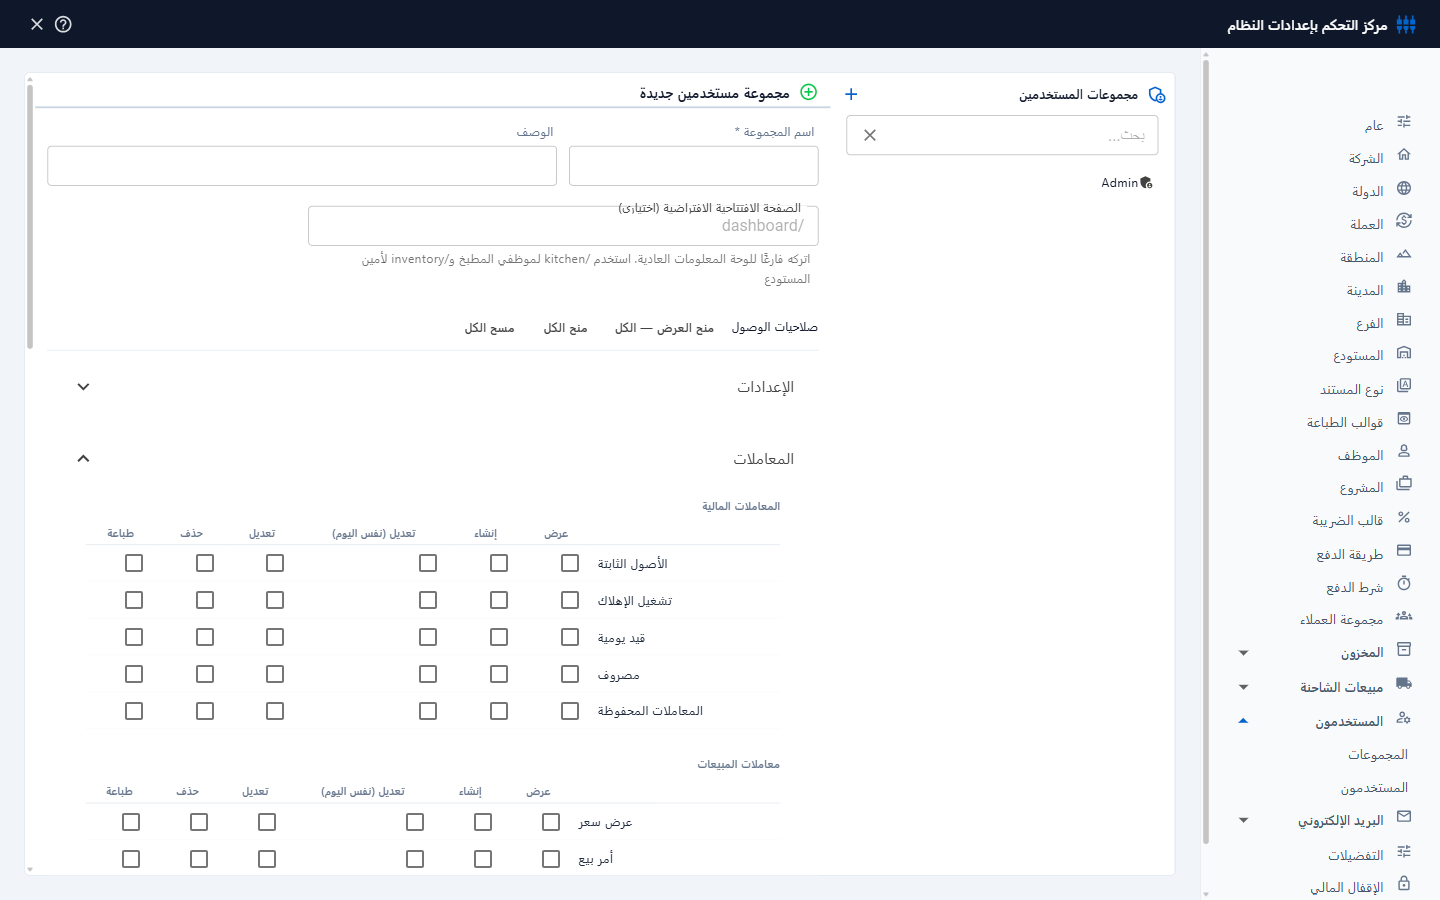This screenshot has height=900, width=1440.
Task: Click the form panel vertical scrollbar
Action: (30, 215)
